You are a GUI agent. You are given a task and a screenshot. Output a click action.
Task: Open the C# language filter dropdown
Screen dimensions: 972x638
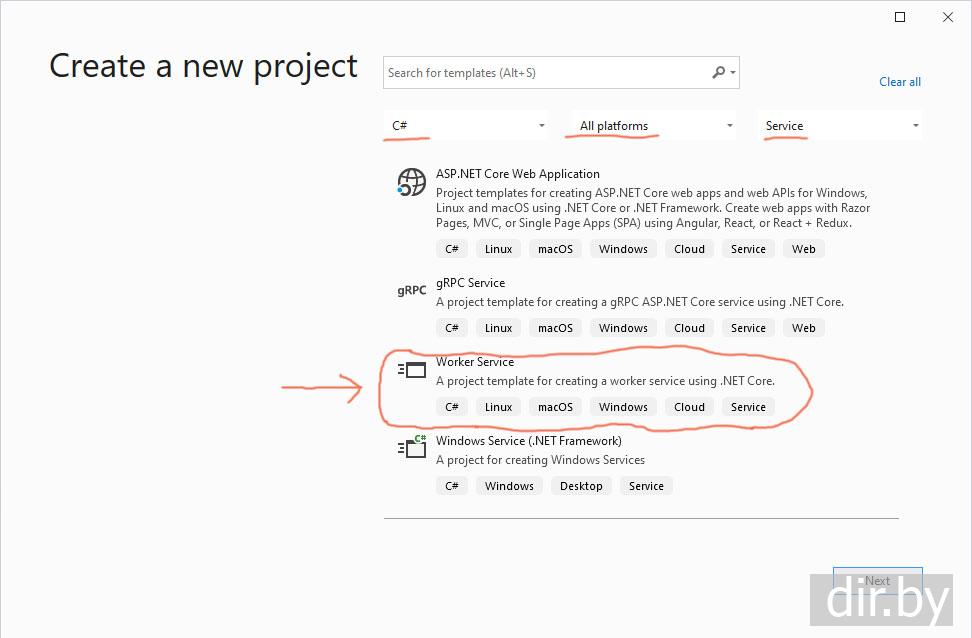466,125
